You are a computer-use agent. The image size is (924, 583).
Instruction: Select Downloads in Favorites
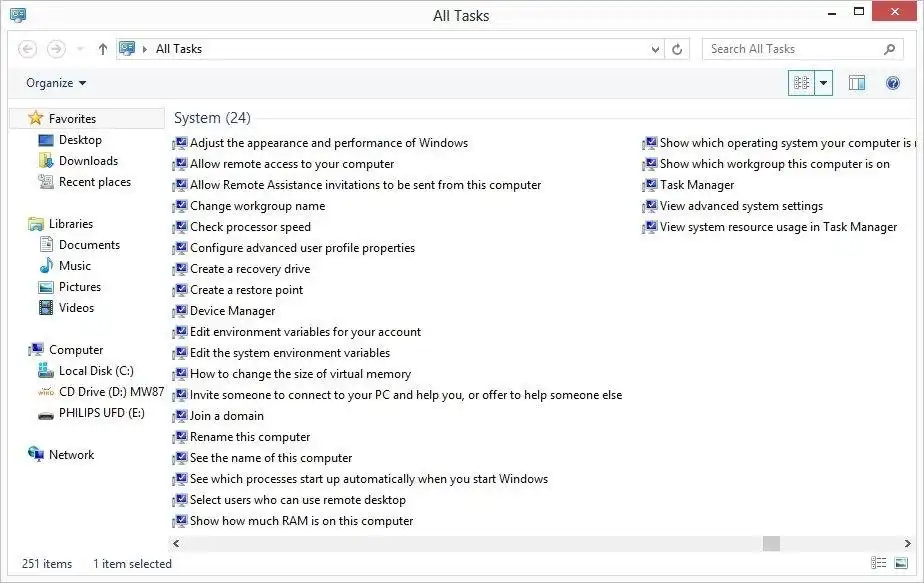coord(88,161)
